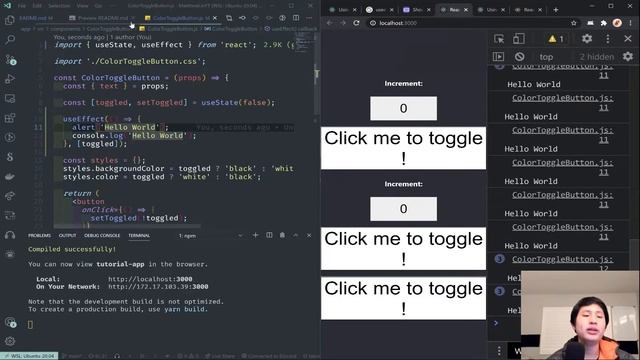640x360 pixels.
Task: Open a new browser tab with the plus
Action: coord(556,9)
